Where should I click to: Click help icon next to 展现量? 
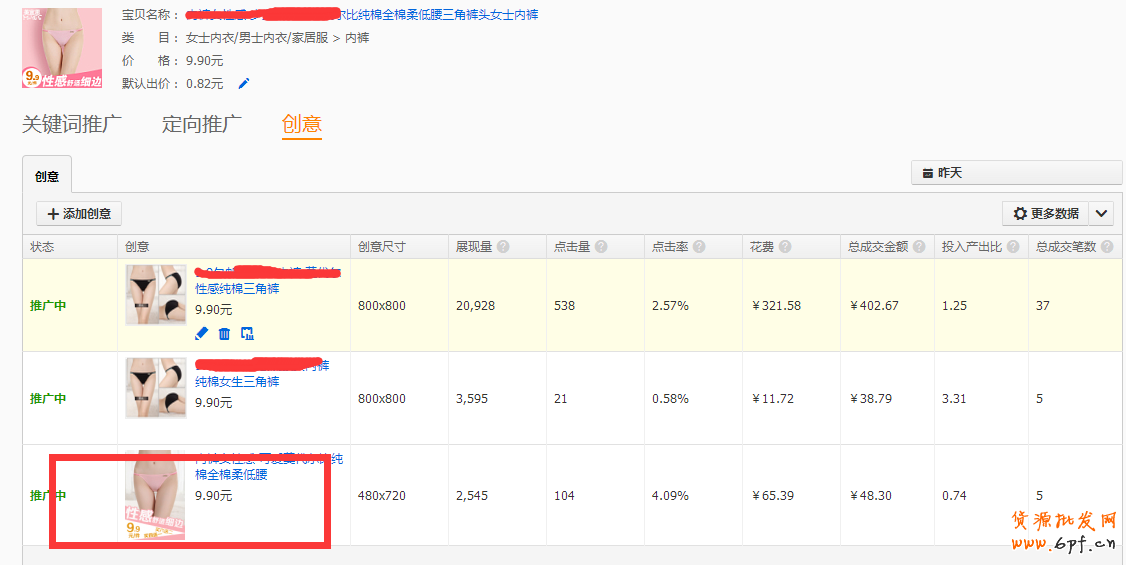pyautogui.click(x=503, y=247)
